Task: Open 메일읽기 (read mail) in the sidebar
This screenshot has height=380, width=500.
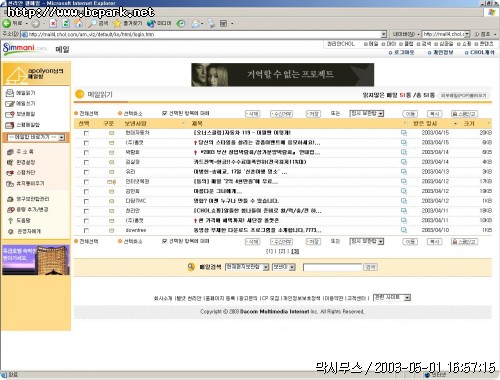Action: [x=25, y=93]
